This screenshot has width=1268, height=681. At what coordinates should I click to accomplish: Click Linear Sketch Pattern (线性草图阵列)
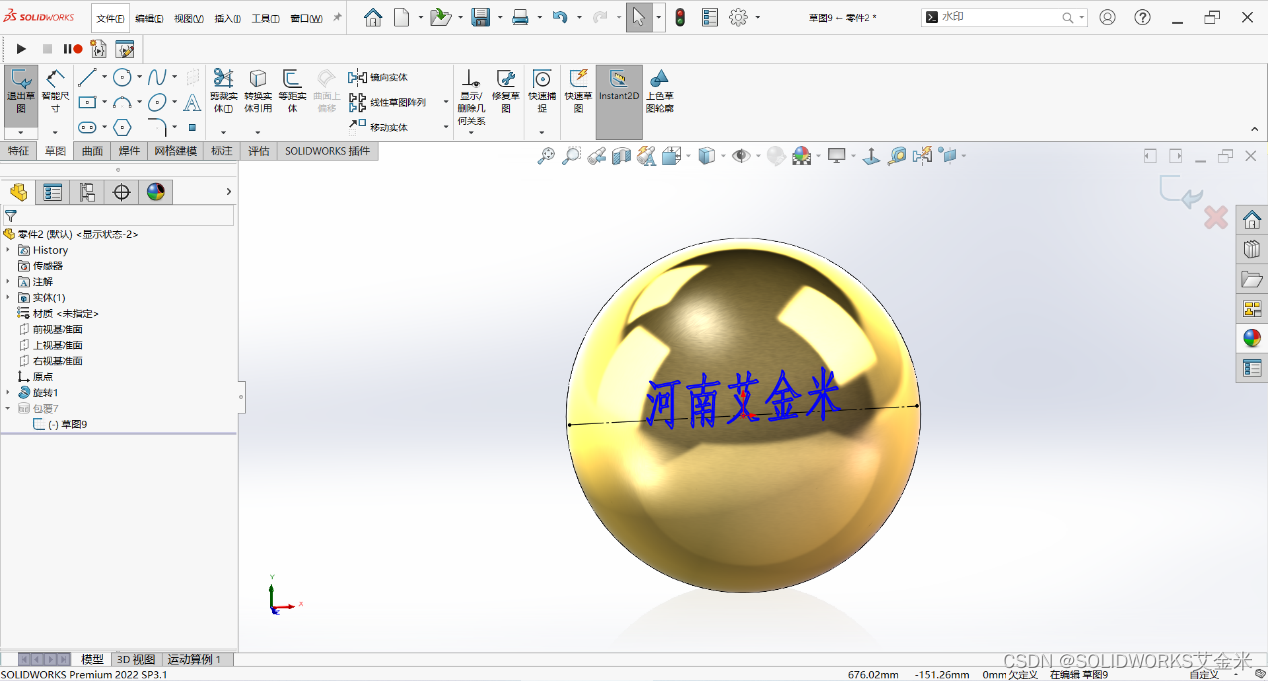tap(388, 102)
